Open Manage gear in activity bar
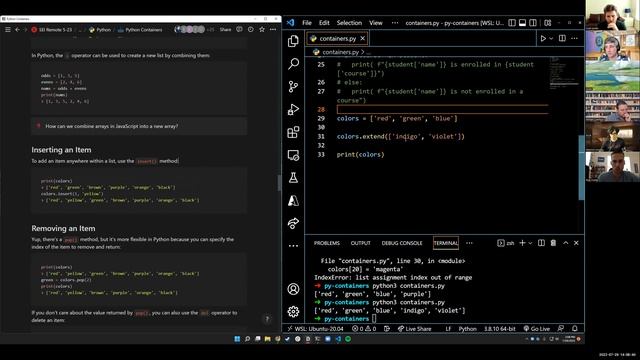Screen dimensions: 640x360 [x=293, y=312]
